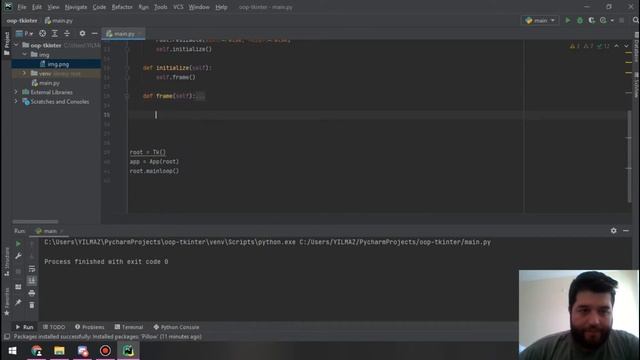The width and height of the screenshot is (640, 360).
Task: Open Search Everywhere magnifier icon
Action: point(636,20)
